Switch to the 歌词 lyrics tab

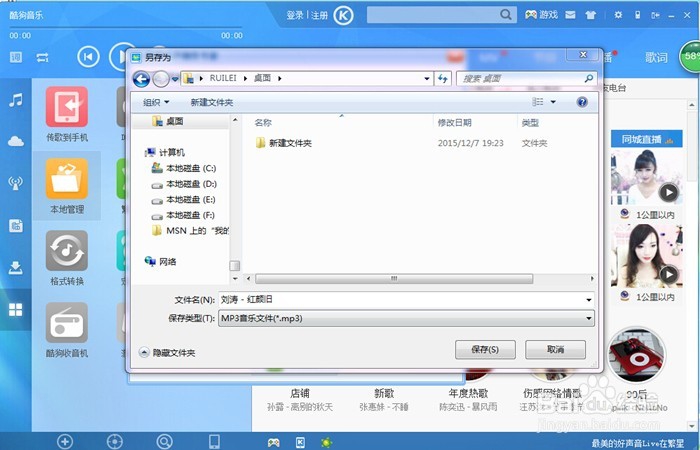point(656,57)
